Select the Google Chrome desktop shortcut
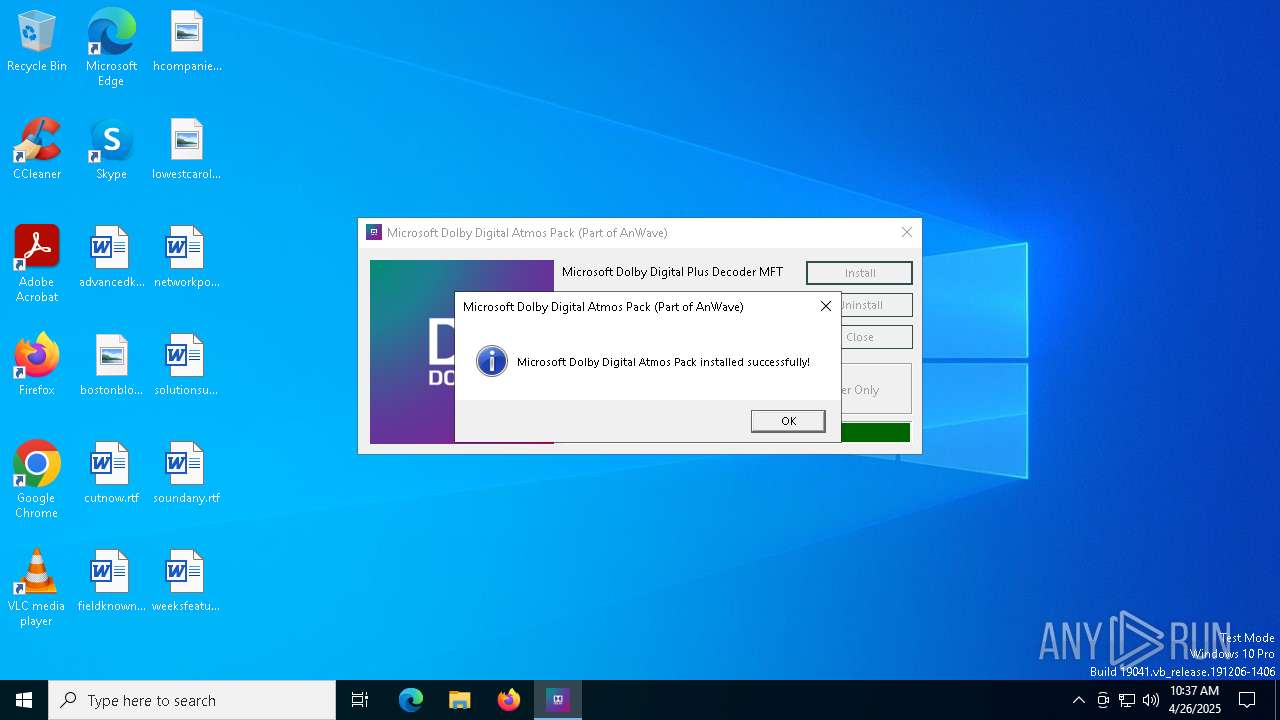This screenshot has width=1280, height=720. (37, 480)
